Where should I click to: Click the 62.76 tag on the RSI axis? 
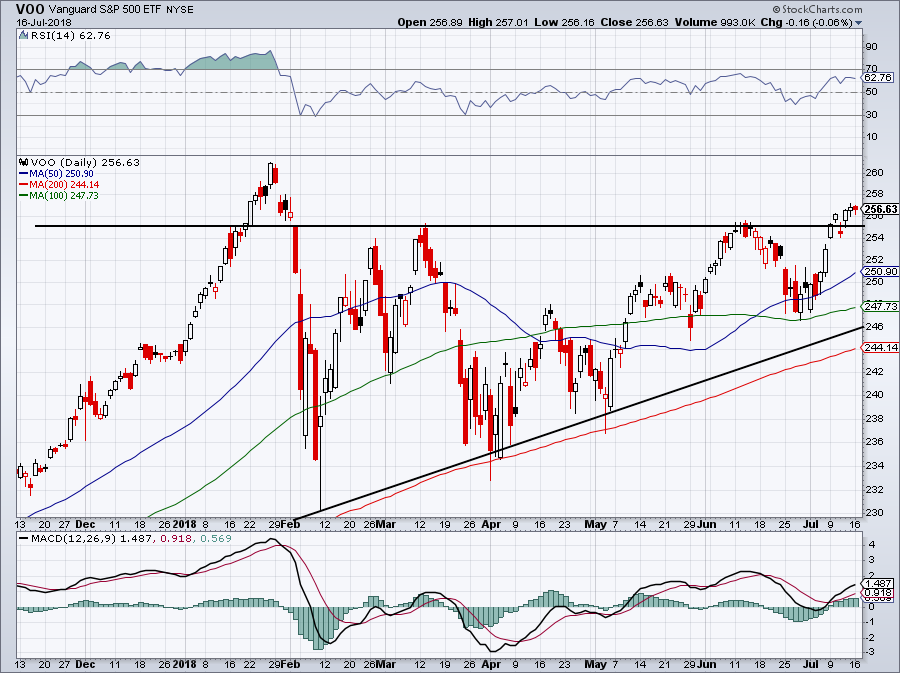point(878,77)
